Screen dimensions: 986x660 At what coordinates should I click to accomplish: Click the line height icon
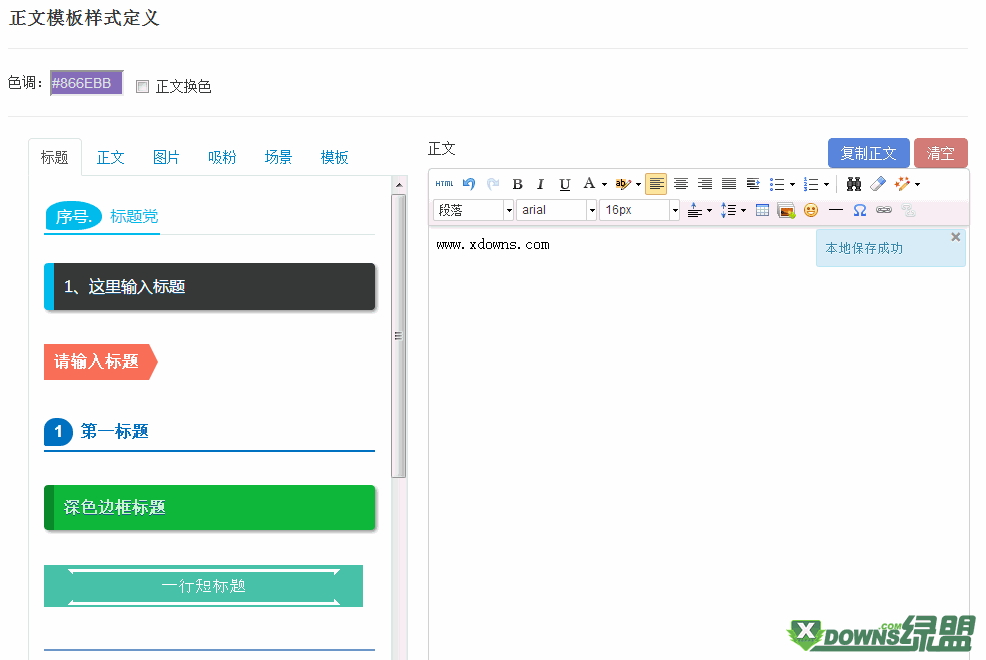click(728, 210)
